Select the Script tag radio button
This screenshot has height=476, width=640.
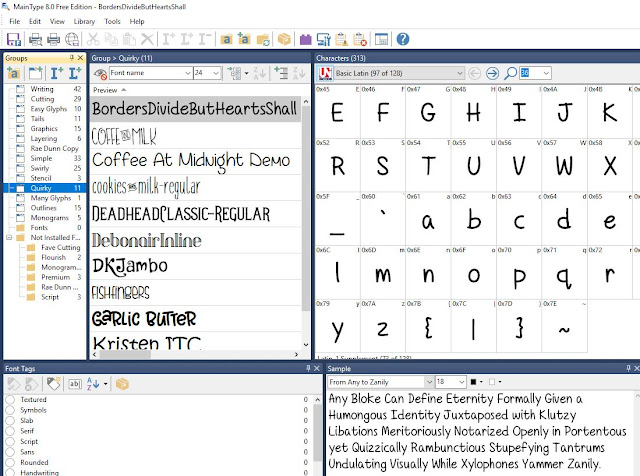point(10,442)
